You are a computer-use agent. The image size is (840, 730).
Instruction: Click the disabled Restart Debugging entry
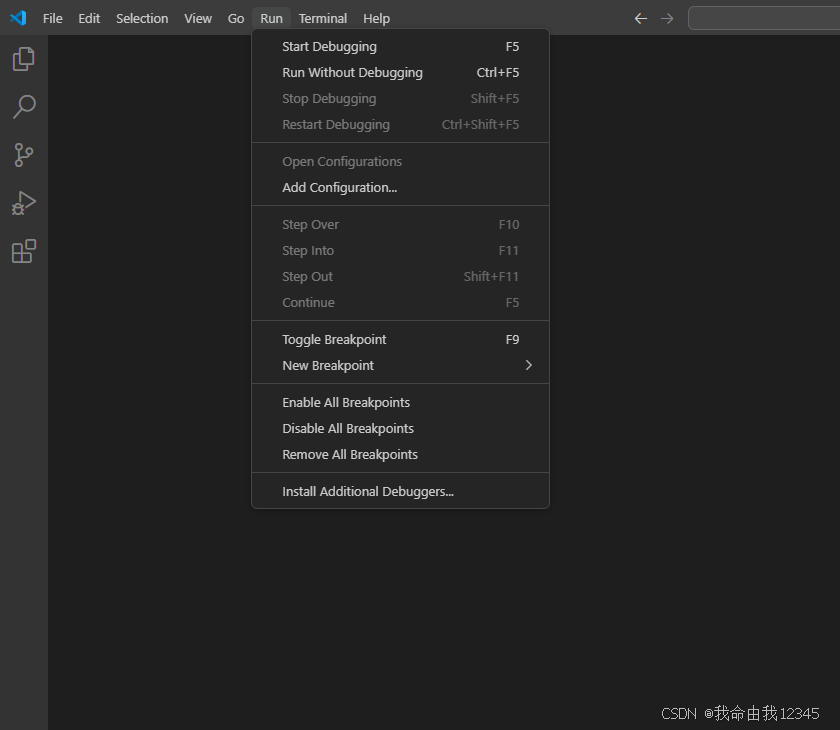400,124
